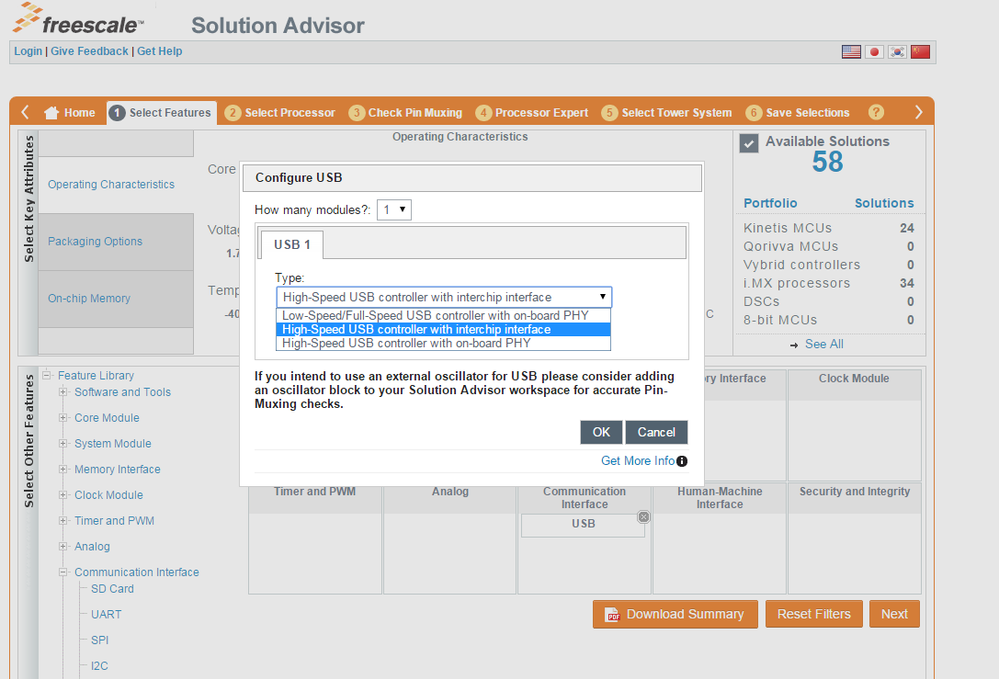Click the Freescale logo

[x=77, y=18]
